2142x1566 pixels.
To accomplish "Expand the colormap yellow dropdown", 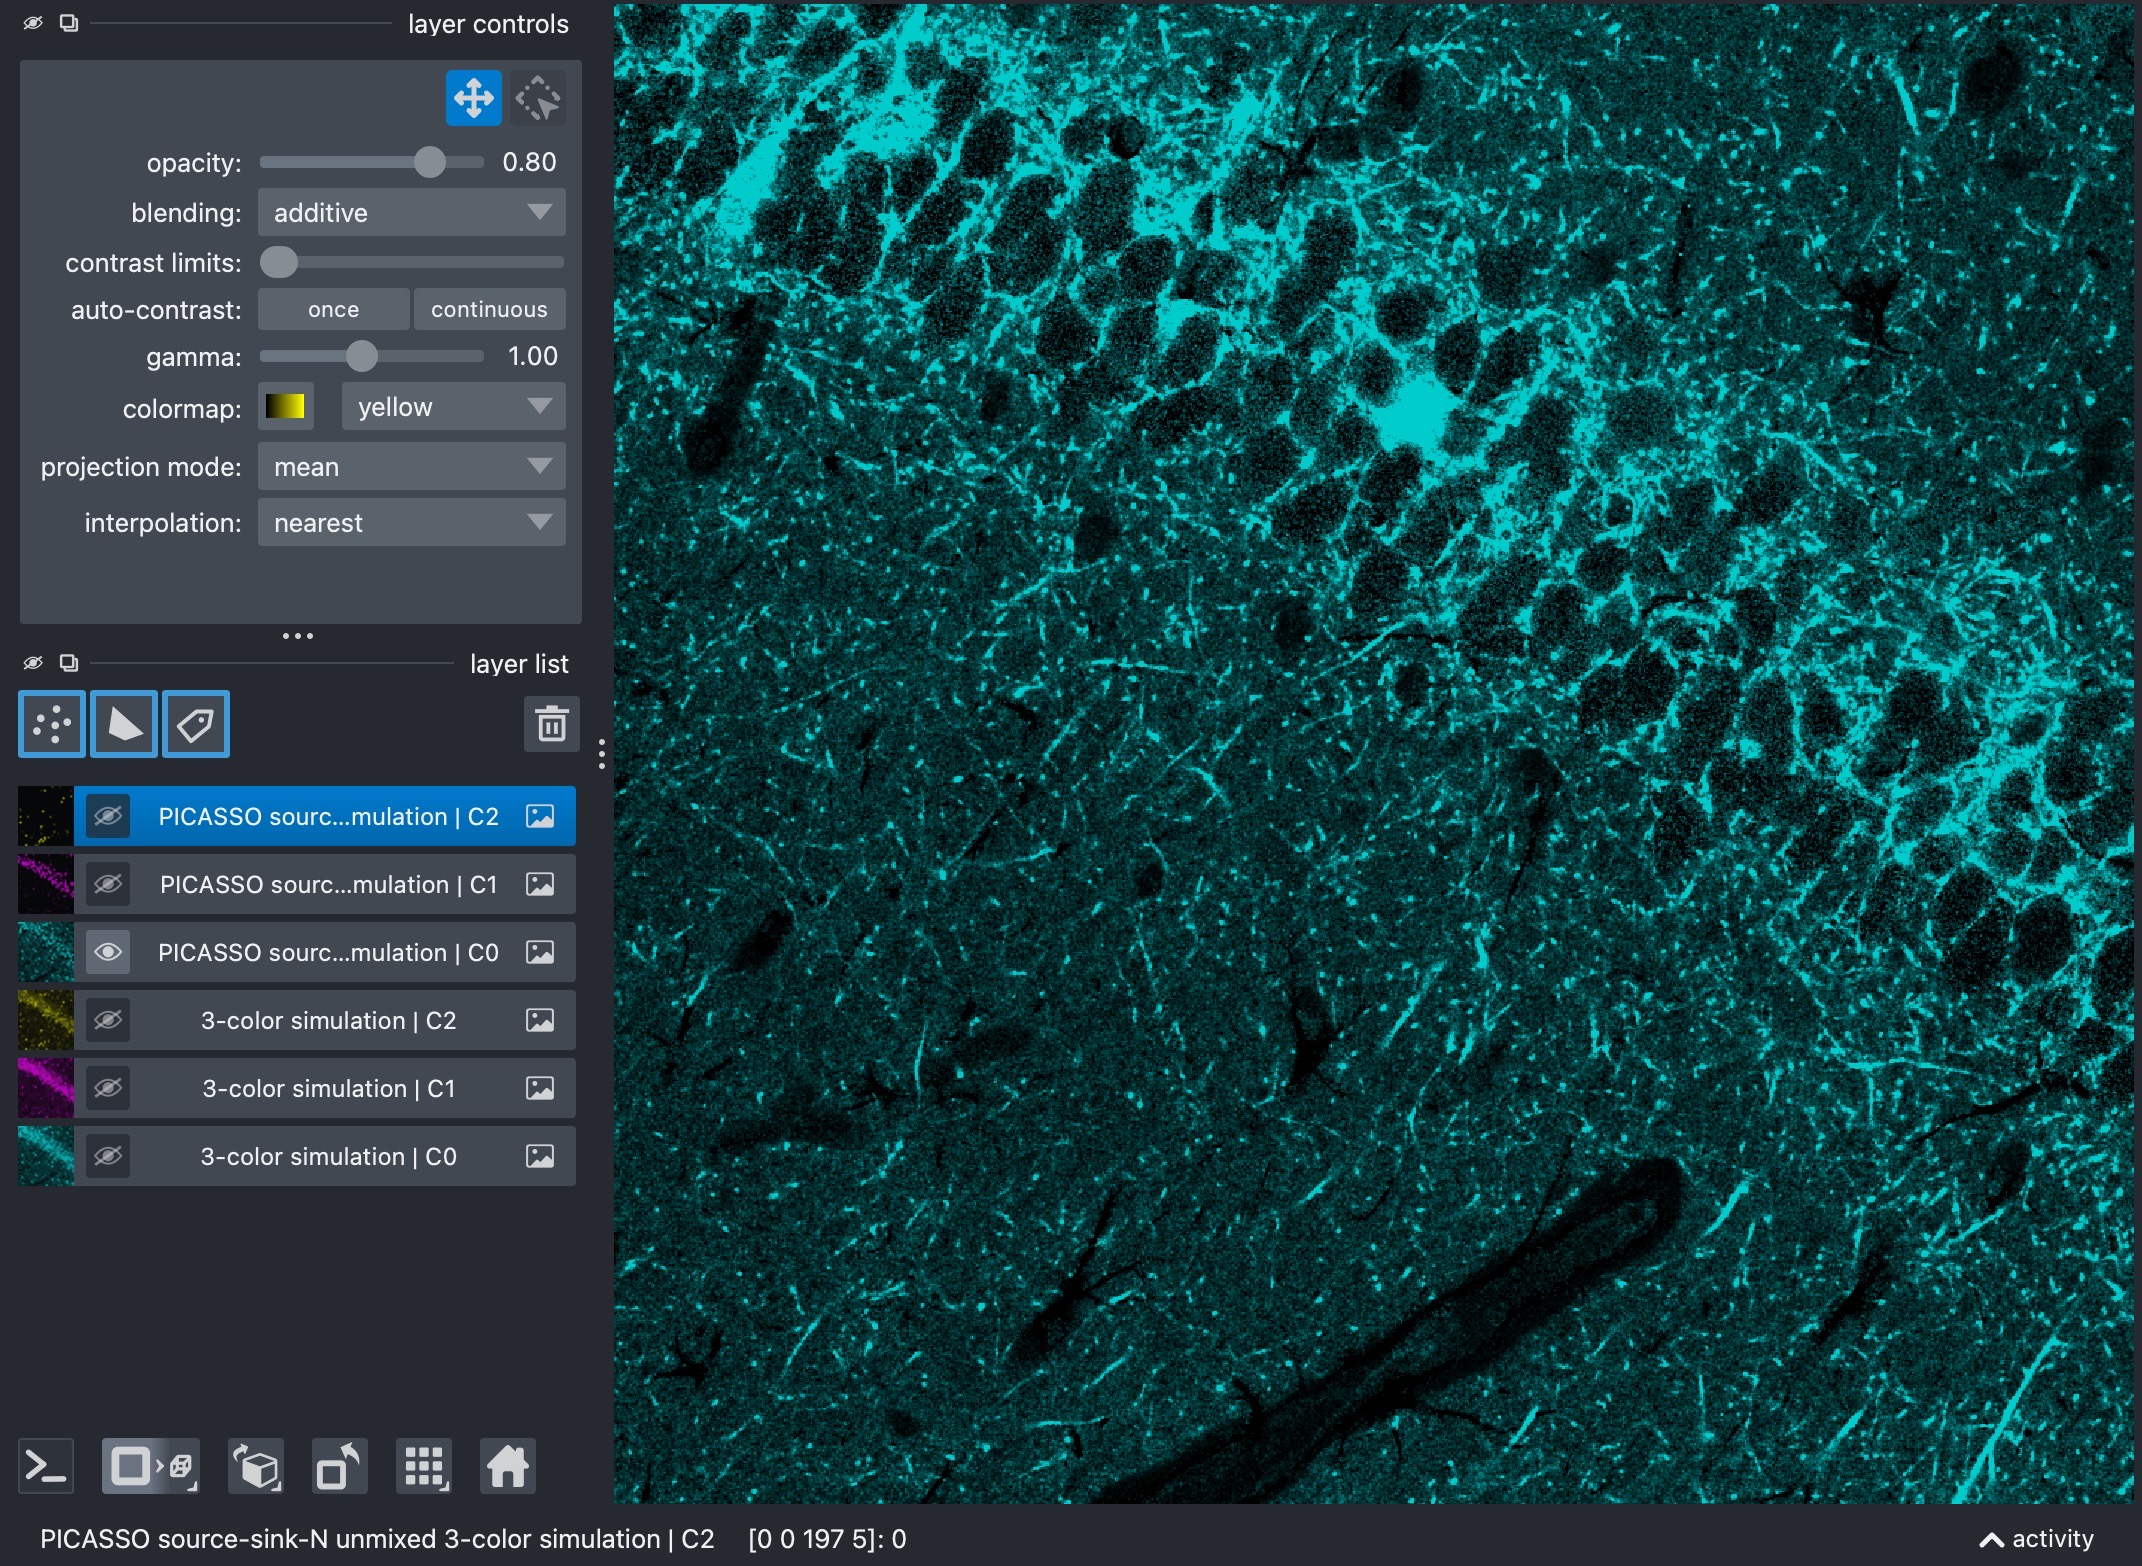I will click(454, 406).
